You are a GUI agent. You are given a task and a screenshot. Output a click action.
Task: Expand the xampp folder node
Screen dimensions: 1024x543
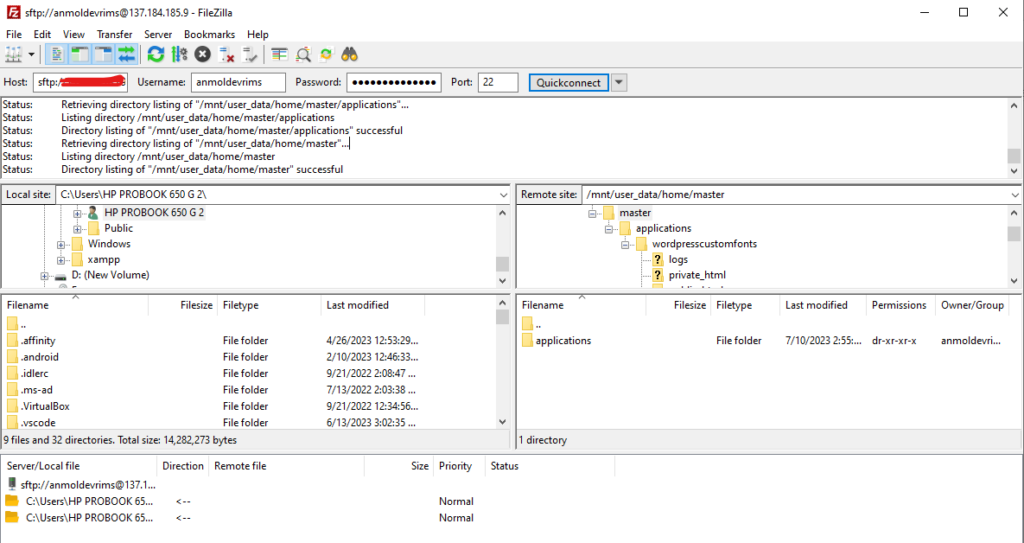61,260
